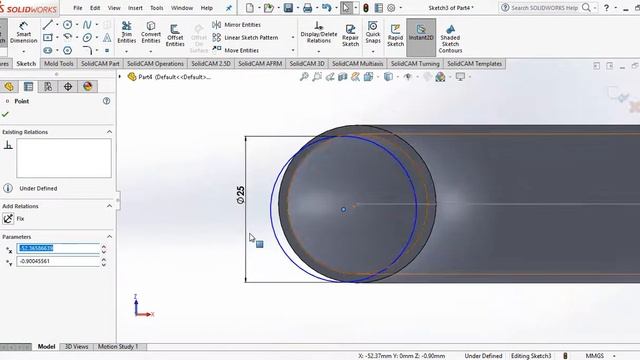Open the Move Entities dropdown arrow
This screenshot has height=360, width=640.
click(x=293, y=50)
